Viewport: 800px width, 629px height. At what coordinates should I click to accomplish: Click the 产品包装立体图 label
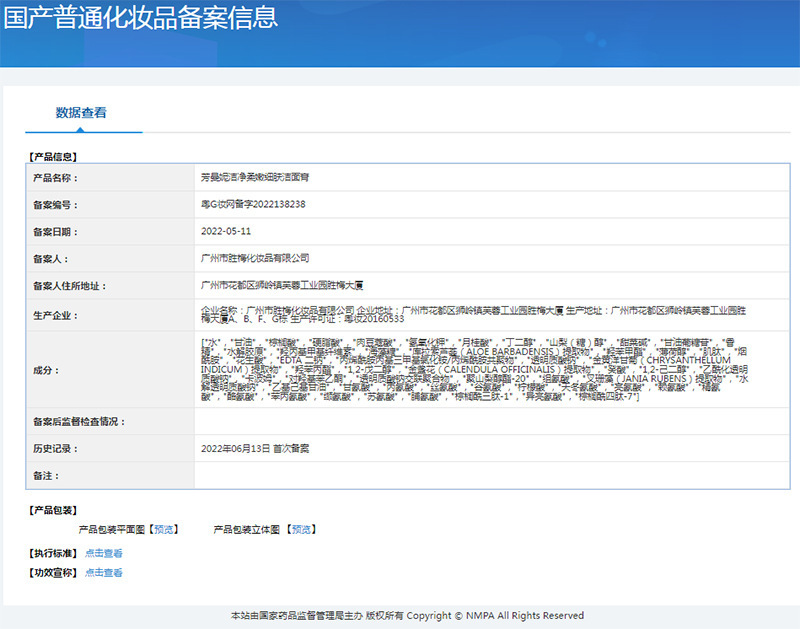[x=246, y=530]
